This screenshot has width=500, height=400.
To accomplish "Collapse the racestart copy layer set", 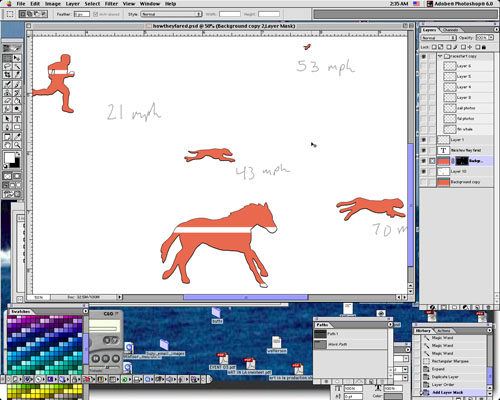I will [x=440, y=56].
